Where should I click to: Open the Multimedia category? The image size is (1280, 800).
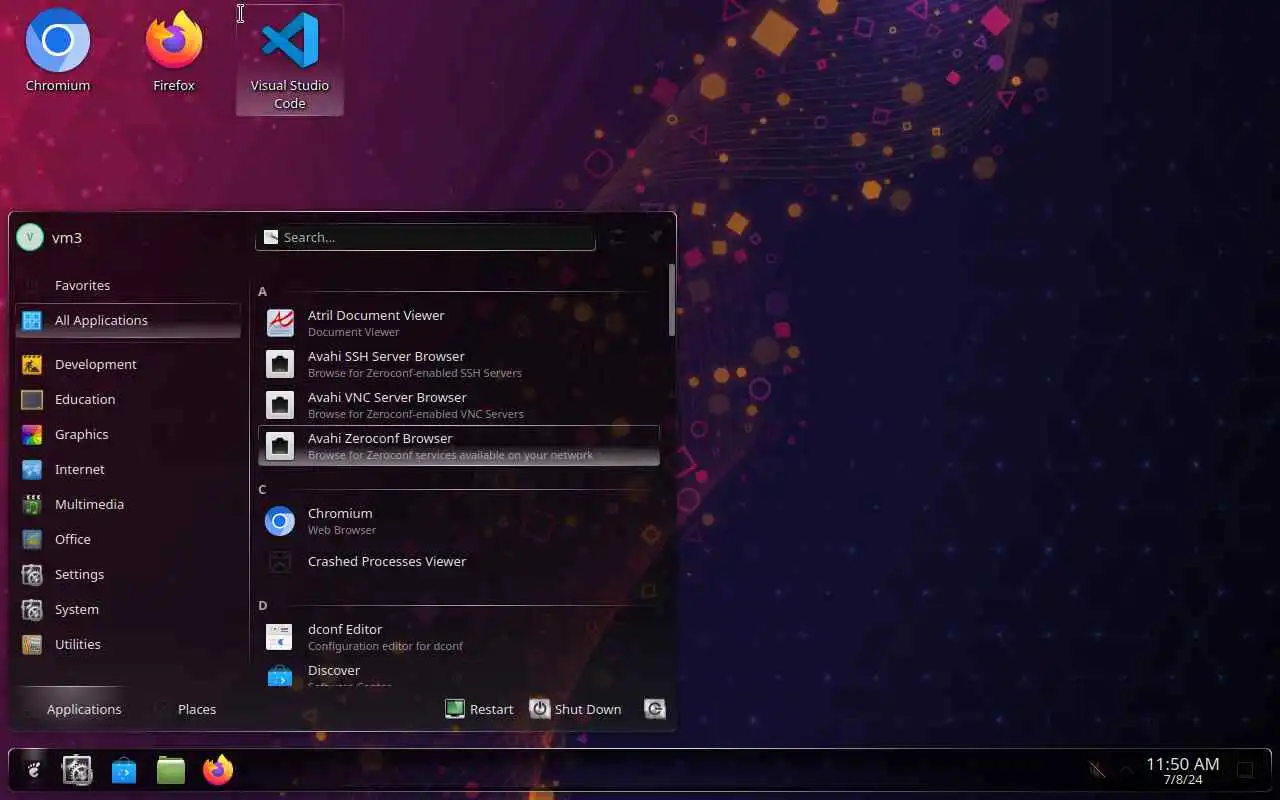(x=128, y=504)
